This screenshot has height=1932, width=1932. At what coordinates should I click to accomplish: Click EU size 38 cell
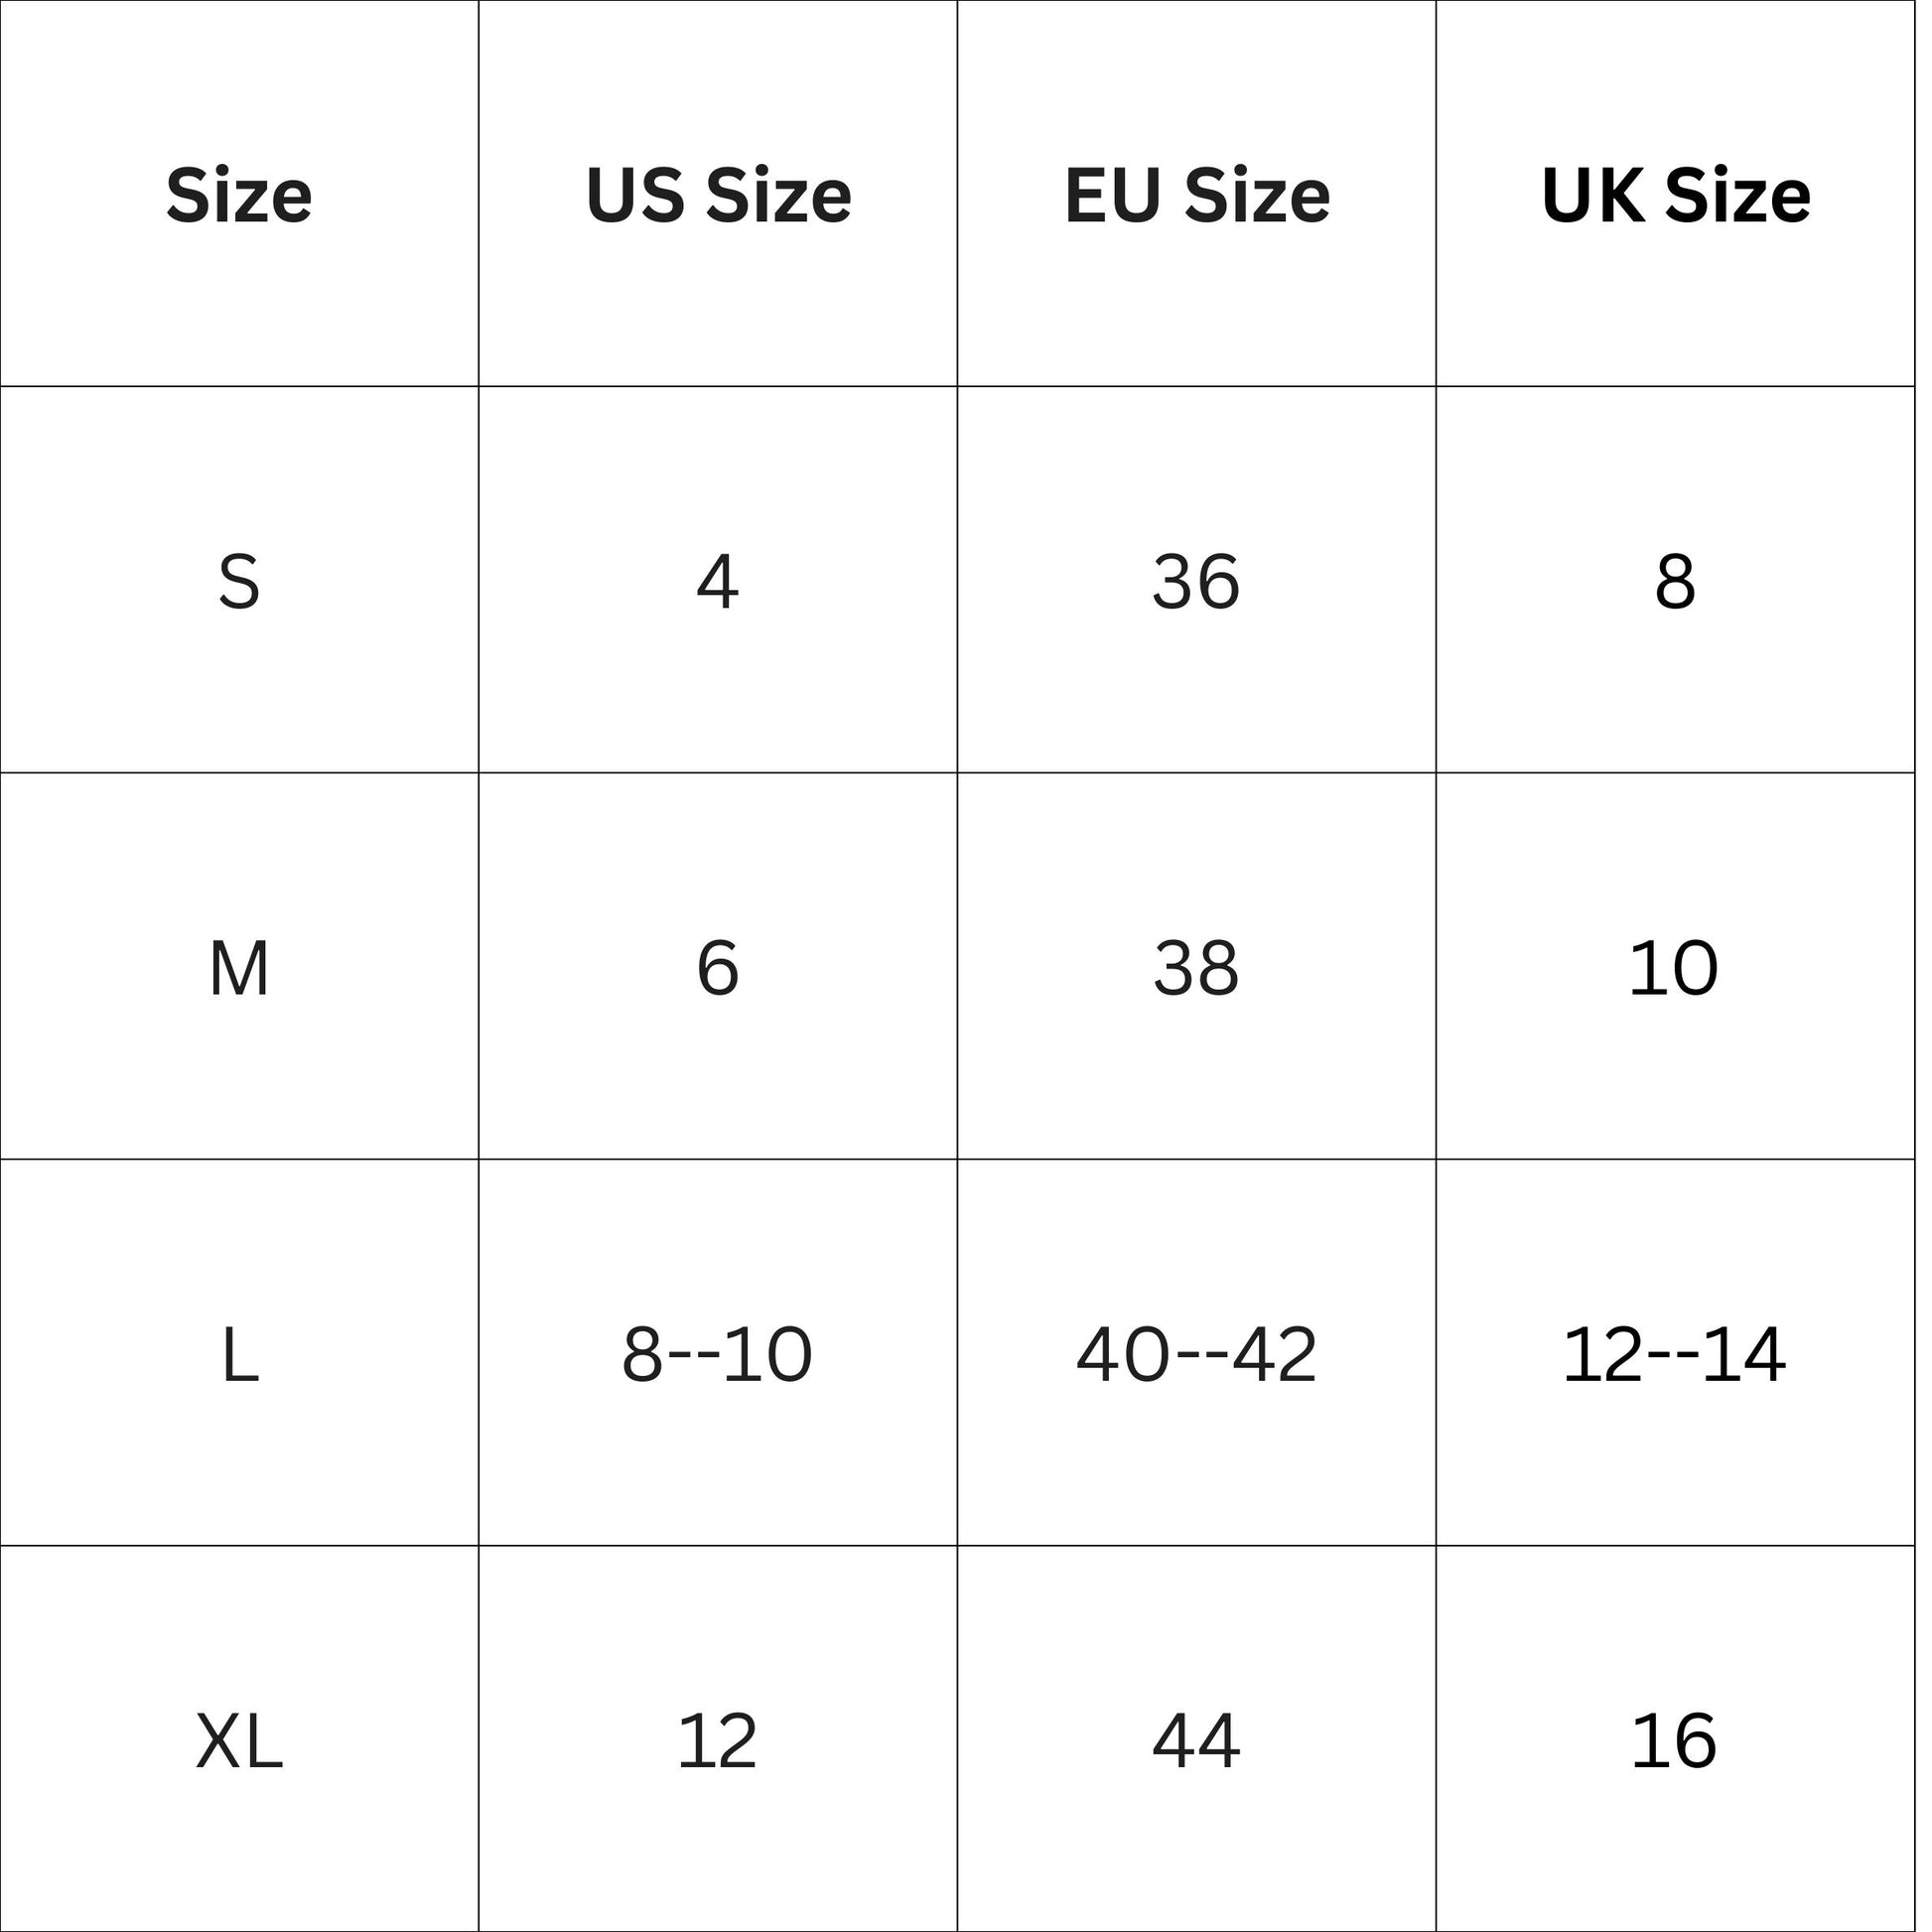(1197, 969)
